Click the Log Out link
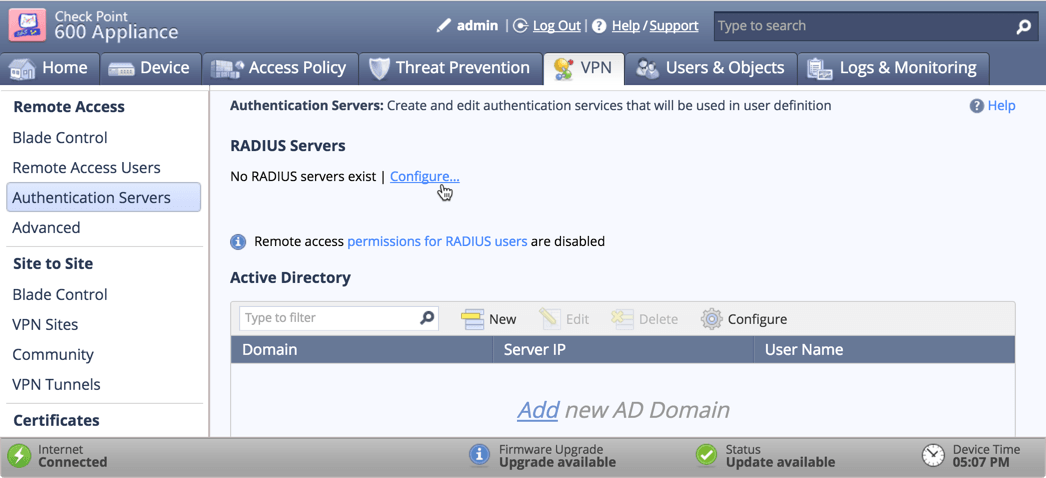The width and height of the screenshot is (1046, 478). click(557, 26)
